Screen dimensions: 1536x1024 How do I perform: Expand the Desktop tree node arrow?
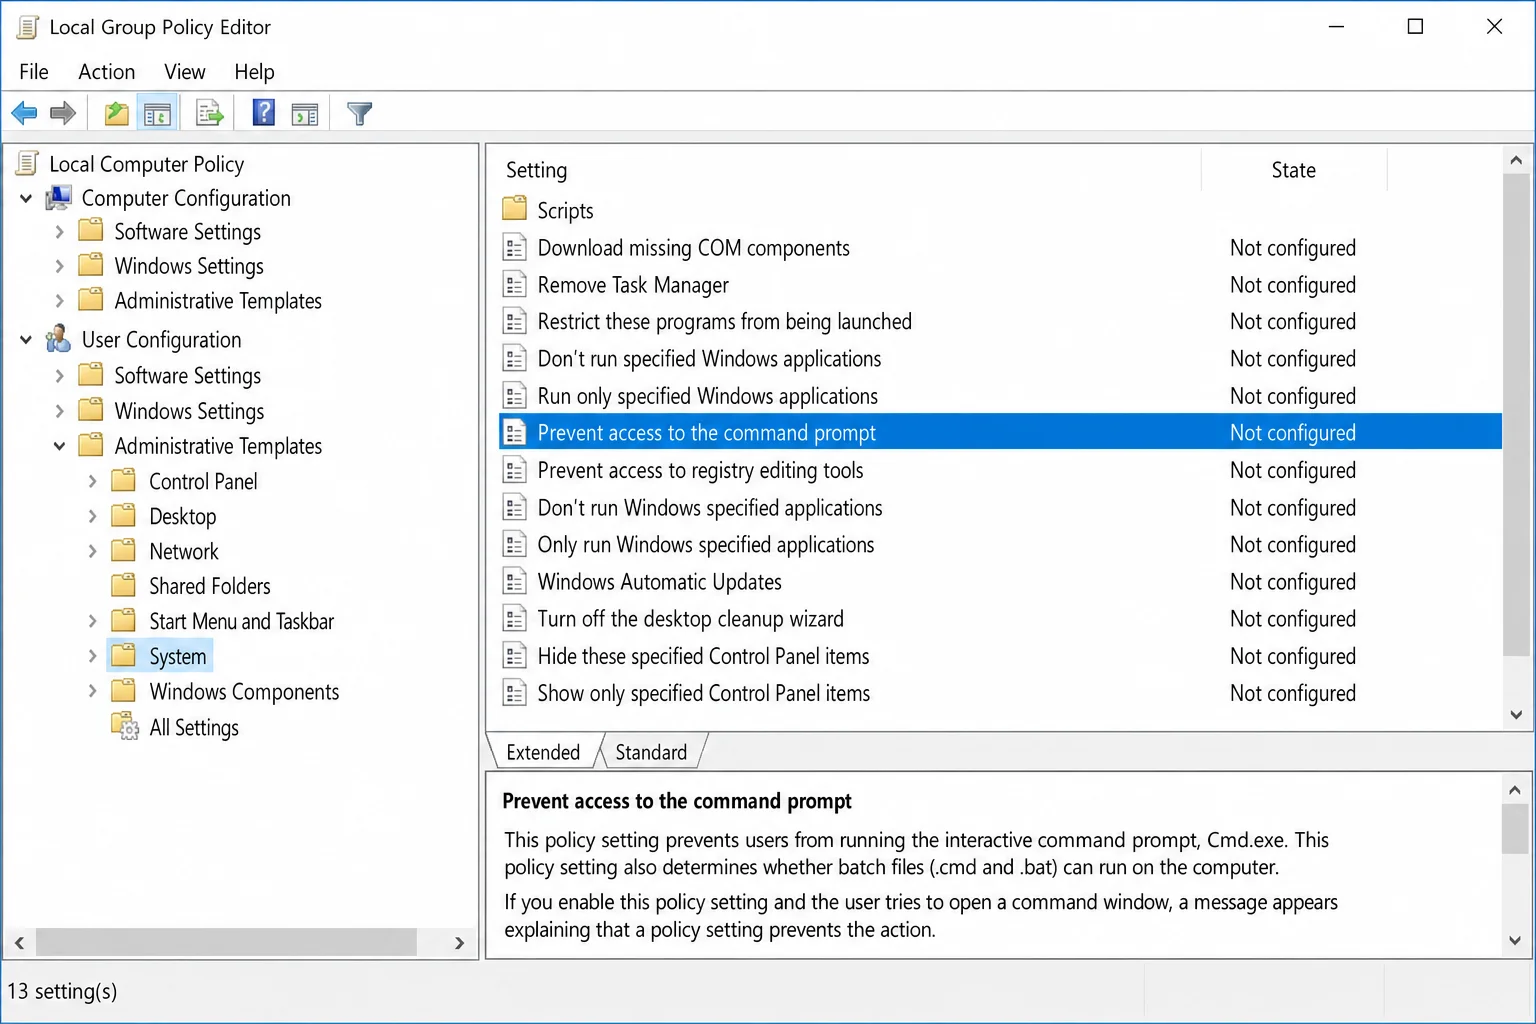[92, 516]
